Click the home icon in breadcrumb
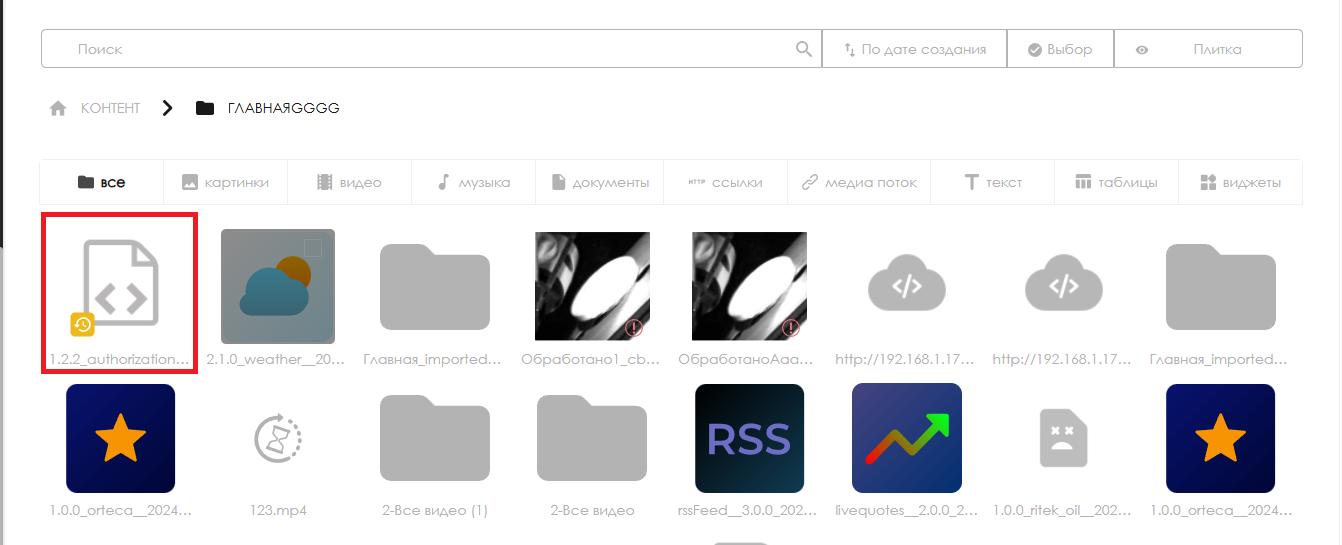Screen dimensions: 1342x545 [58, 108]
